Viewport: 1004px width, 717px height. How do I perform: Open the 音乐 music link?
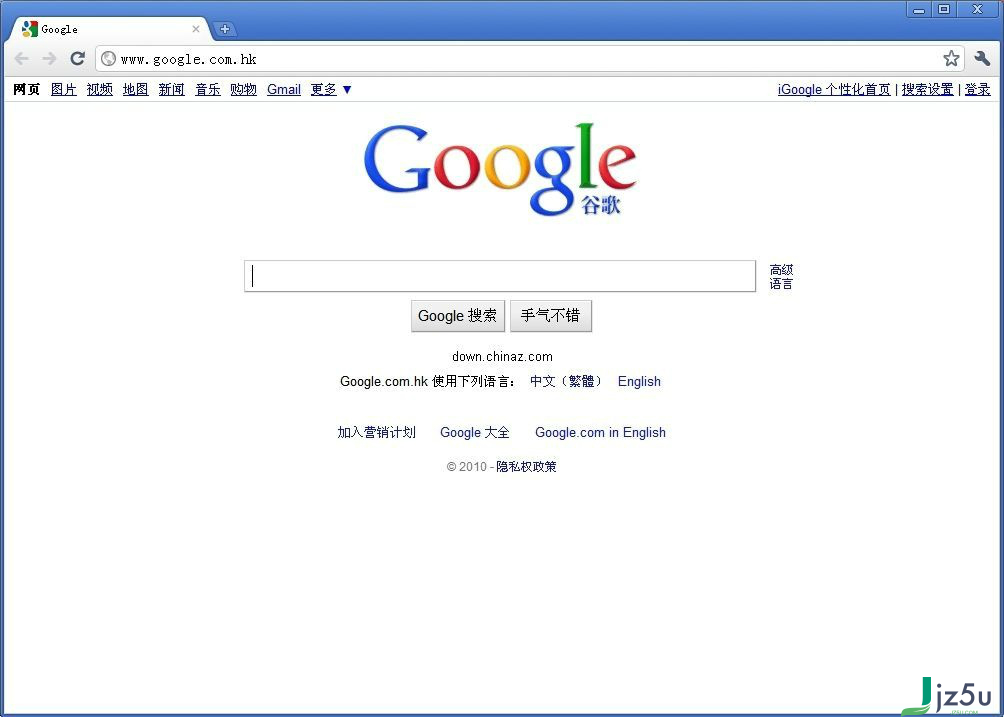pyautogui.click(x=207, y=90)
